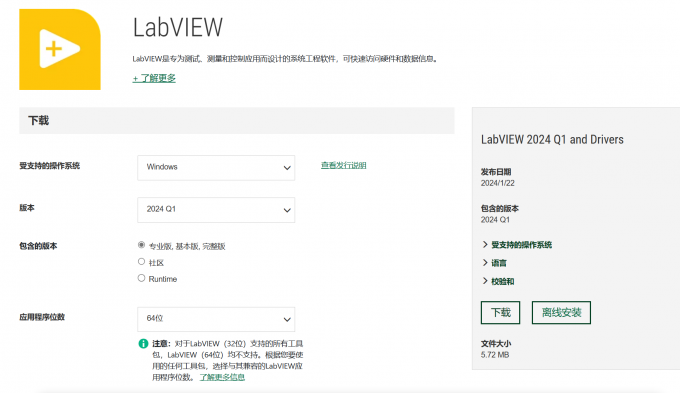Image resolution: width=680 pixels, height=393 pixels.
Task: Click the 2024/1/22 release date value
Action: tap(497, 183)
